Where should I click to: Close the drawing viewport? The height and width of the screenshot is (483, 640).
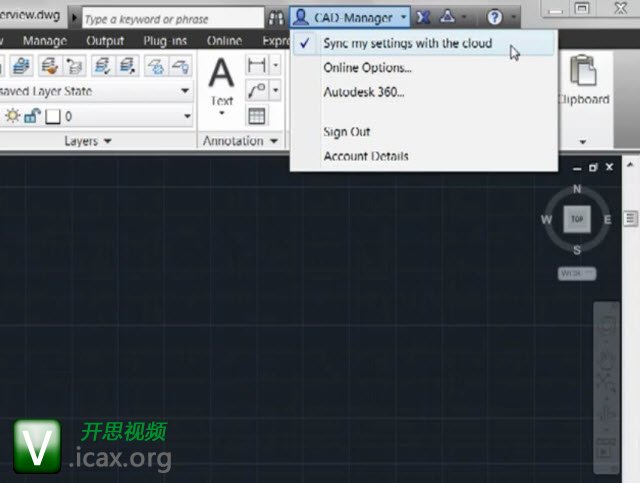(x=609, y=167)
